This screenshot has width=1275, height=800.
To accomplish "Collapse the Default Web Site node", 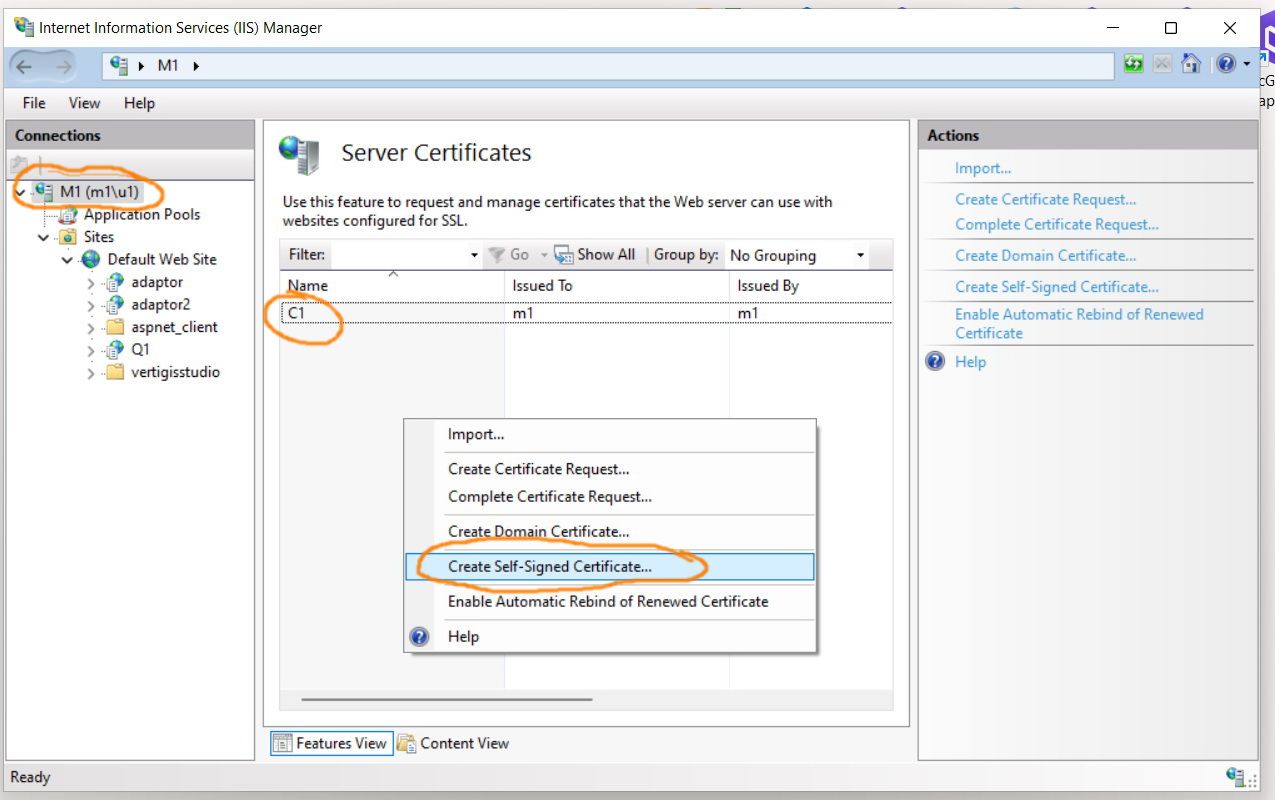I will click(x=67, y=259).
